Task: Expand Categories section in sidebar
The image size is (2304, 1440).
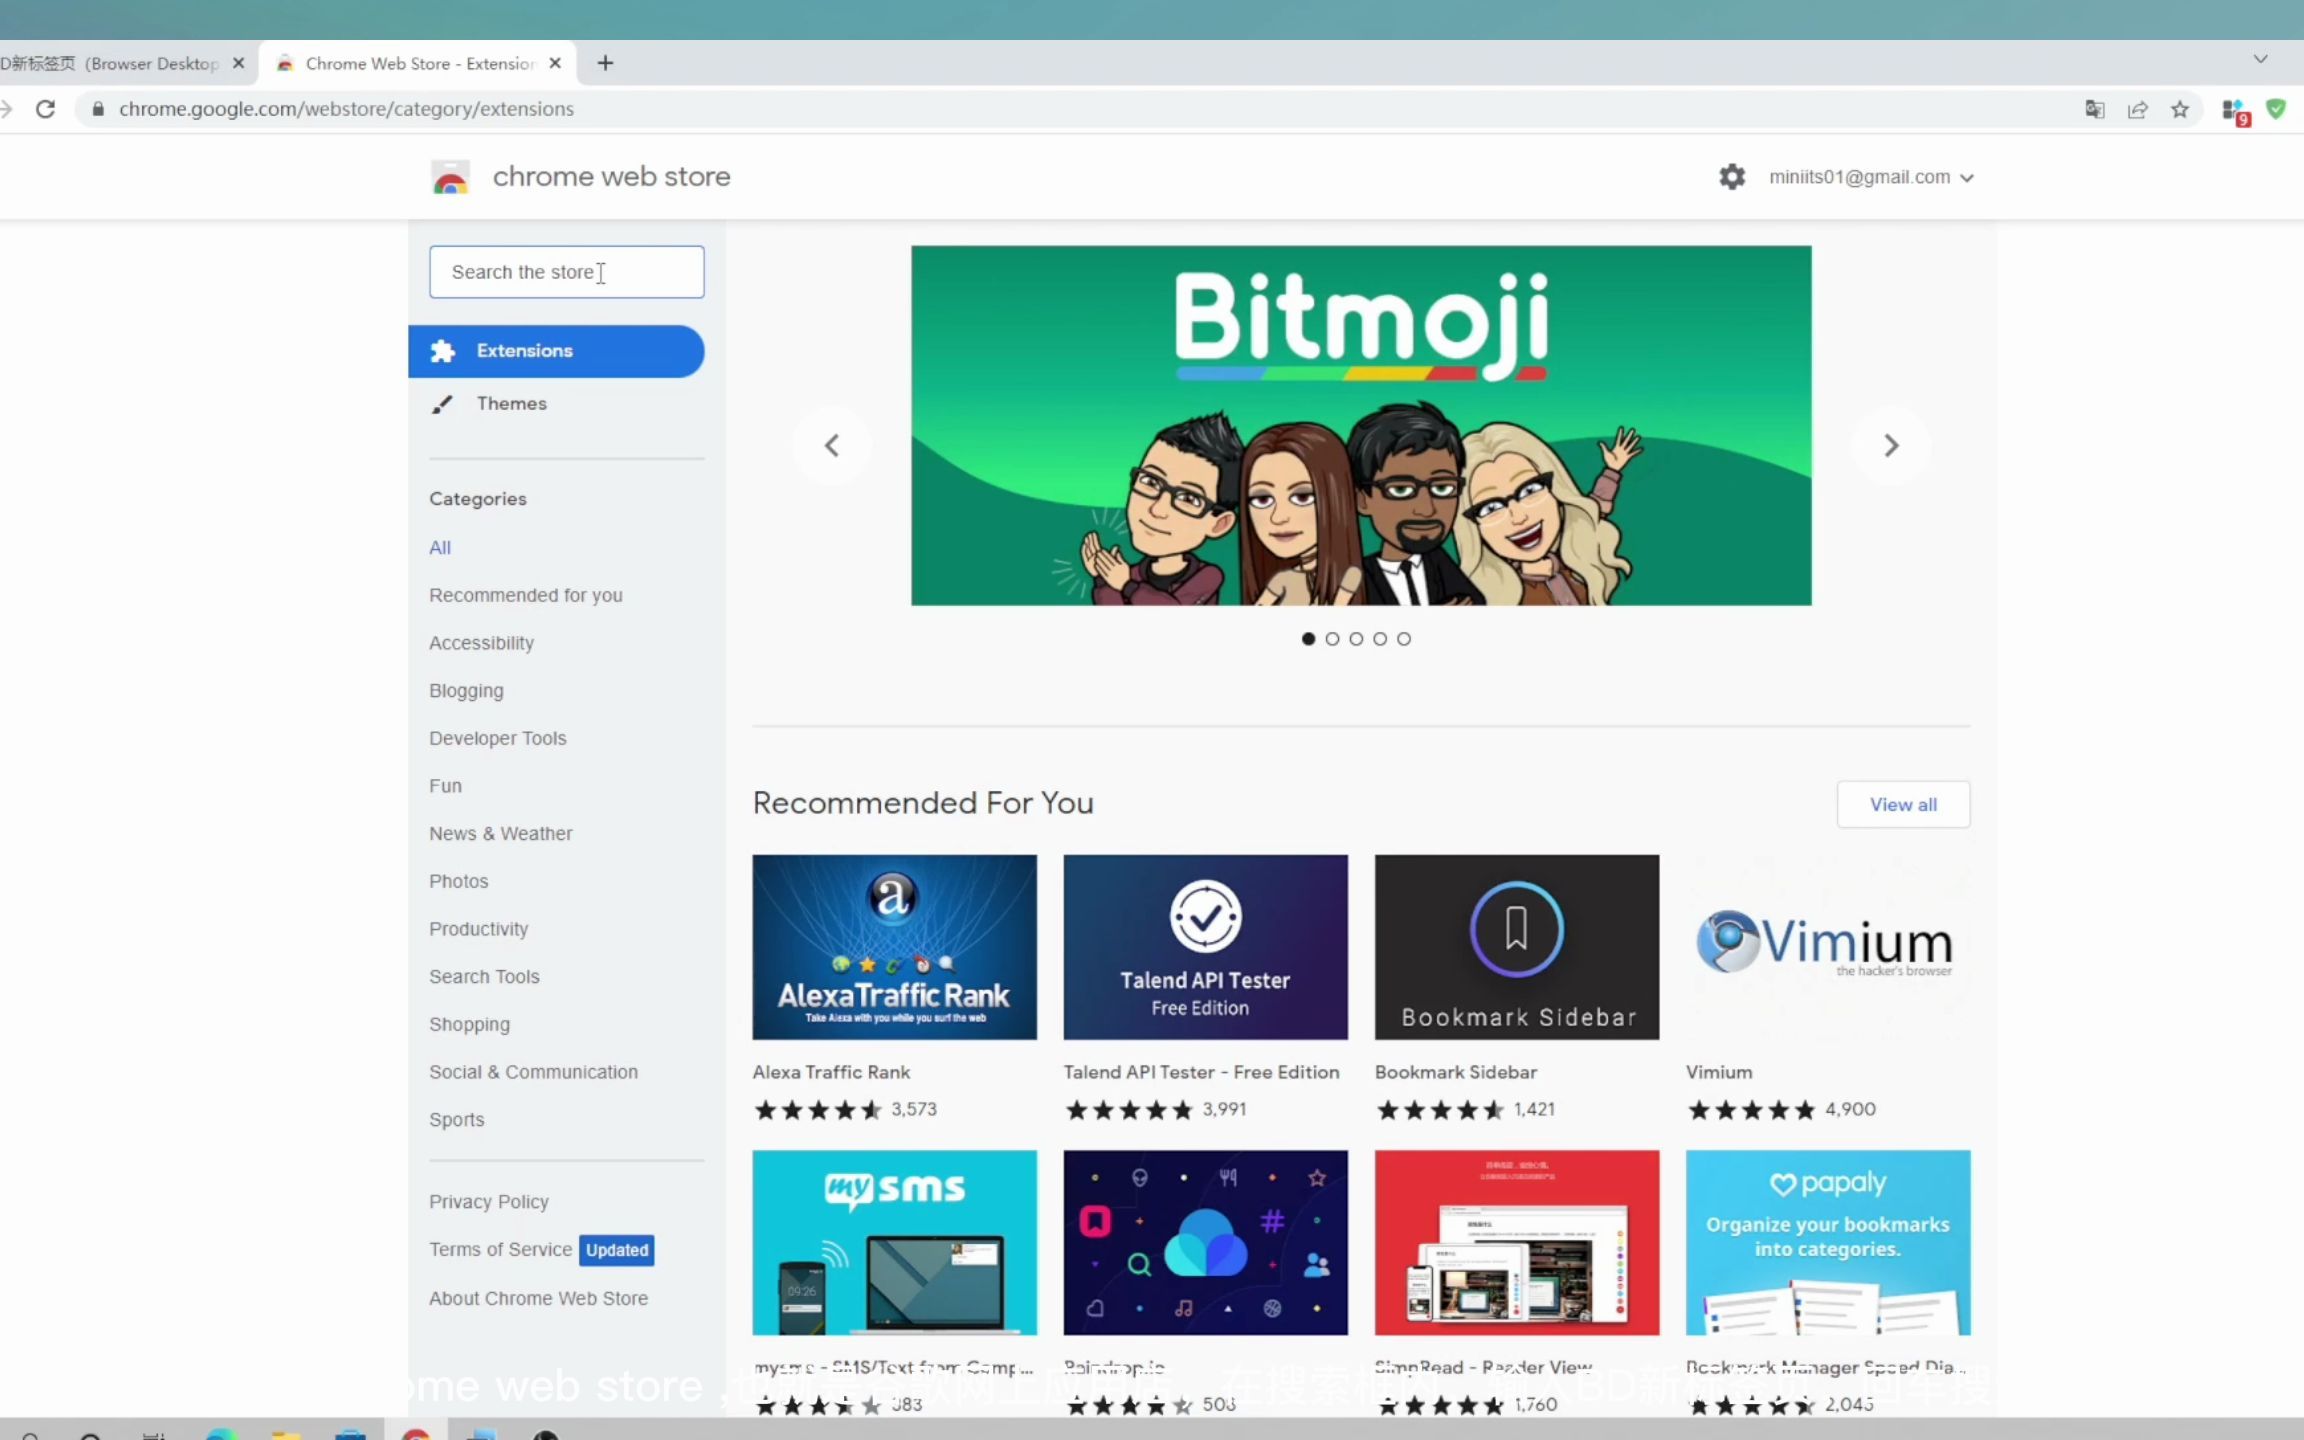Action: tap(478, 498)
